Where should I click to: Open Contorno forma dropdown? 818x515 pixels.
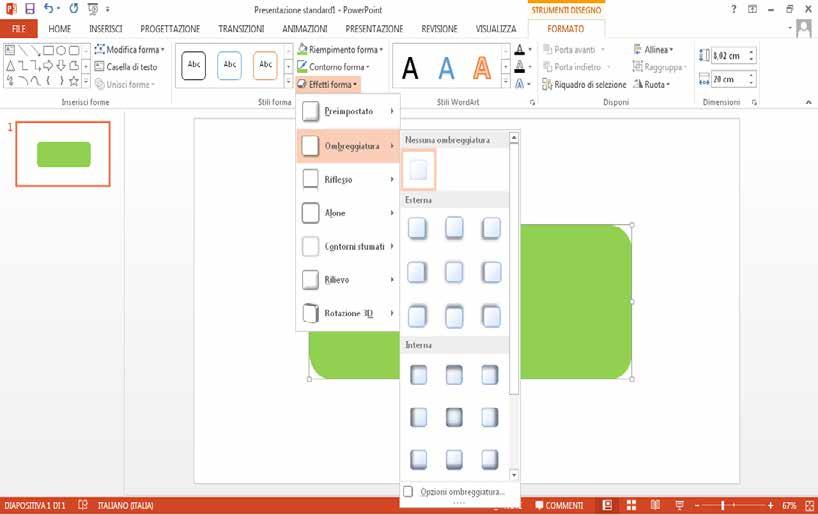[x=333, y=67]
